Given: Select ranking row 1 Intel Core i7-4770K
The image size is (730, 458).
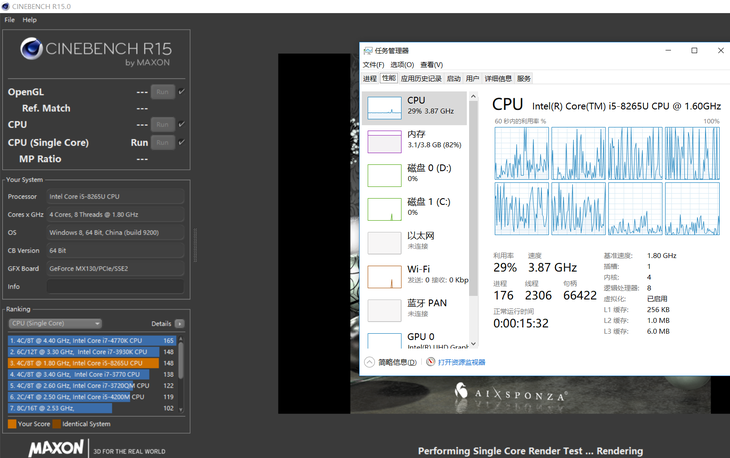Looking at the screenshot, I should [92, 341].
